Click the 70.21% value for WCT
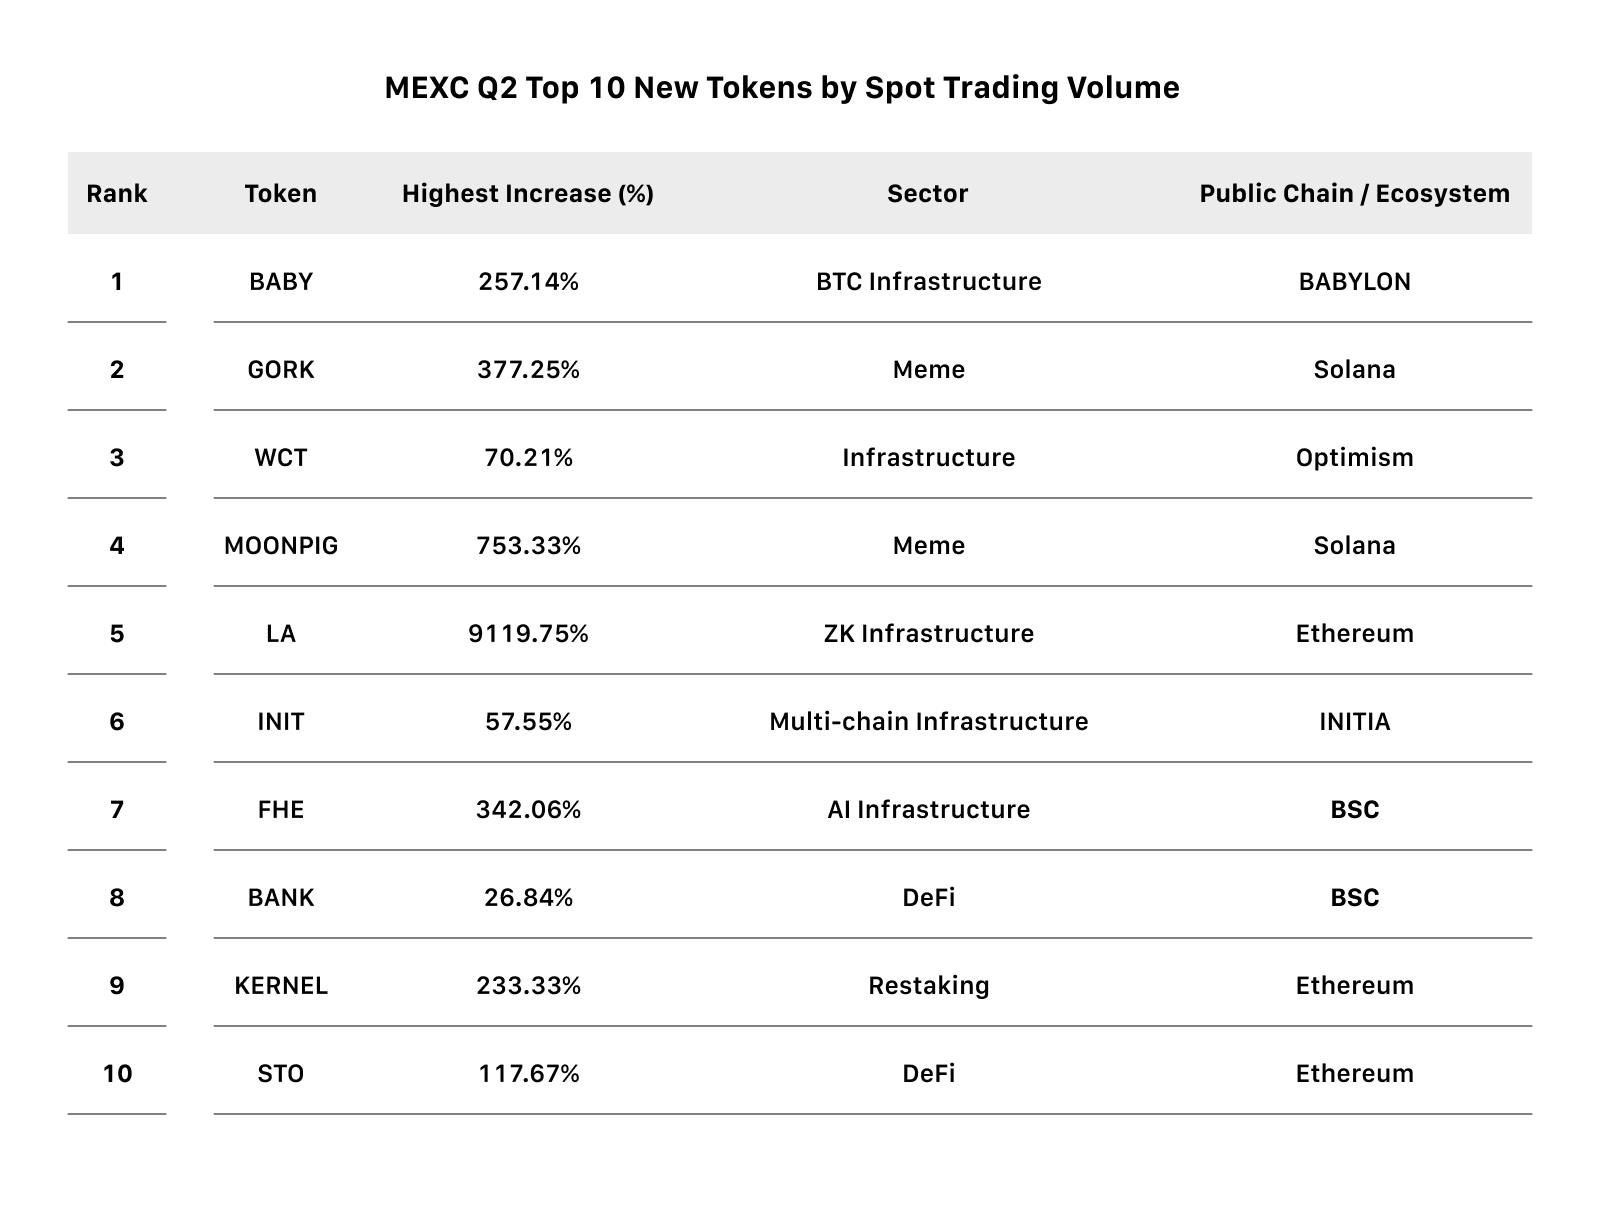This screenshot has height=1206, width=1600. [528, 458]
